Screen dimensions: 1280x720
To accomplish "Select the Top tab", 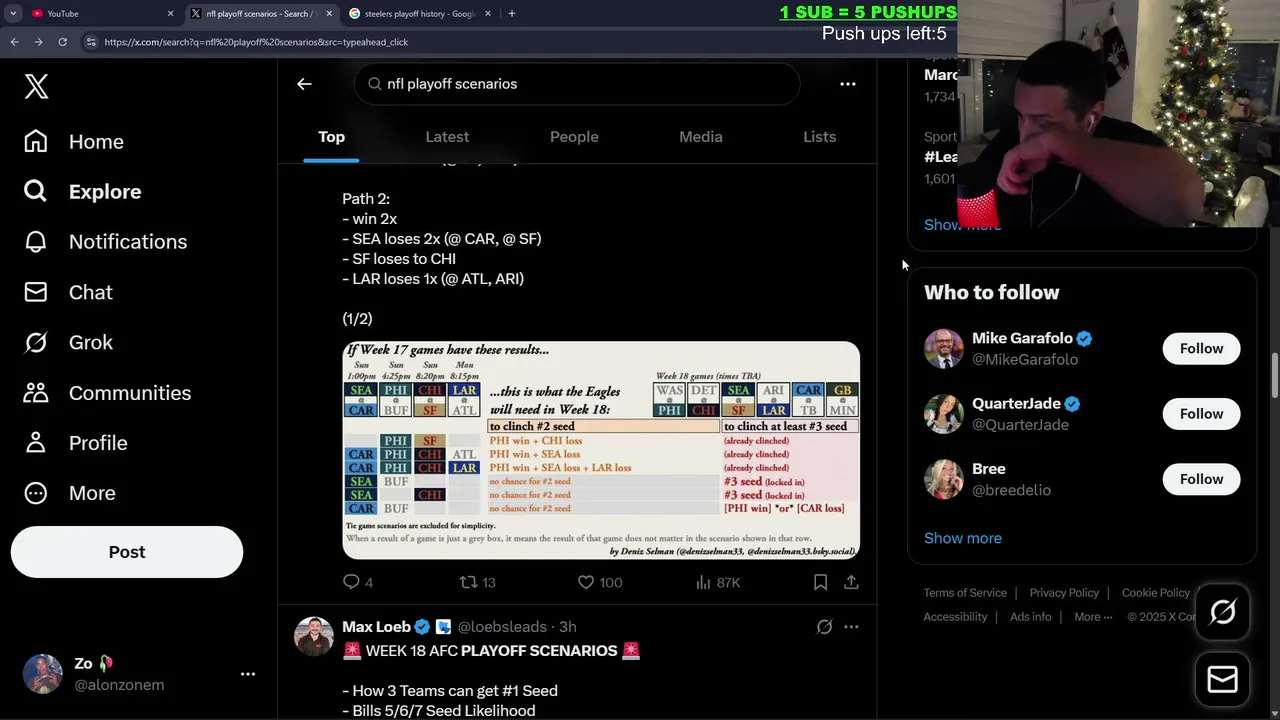I will point(331,137).
